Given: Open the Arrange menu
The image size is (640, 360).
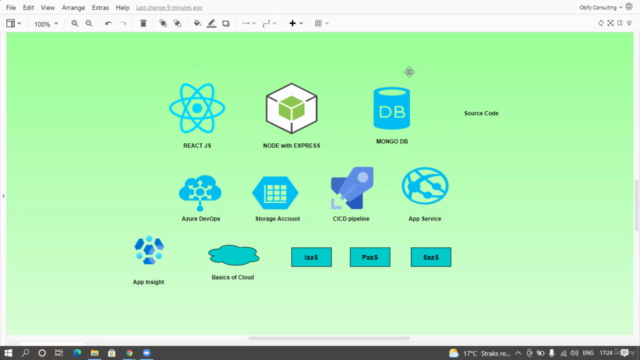Looking at the screenshot, I should click(x=73, y=7).
